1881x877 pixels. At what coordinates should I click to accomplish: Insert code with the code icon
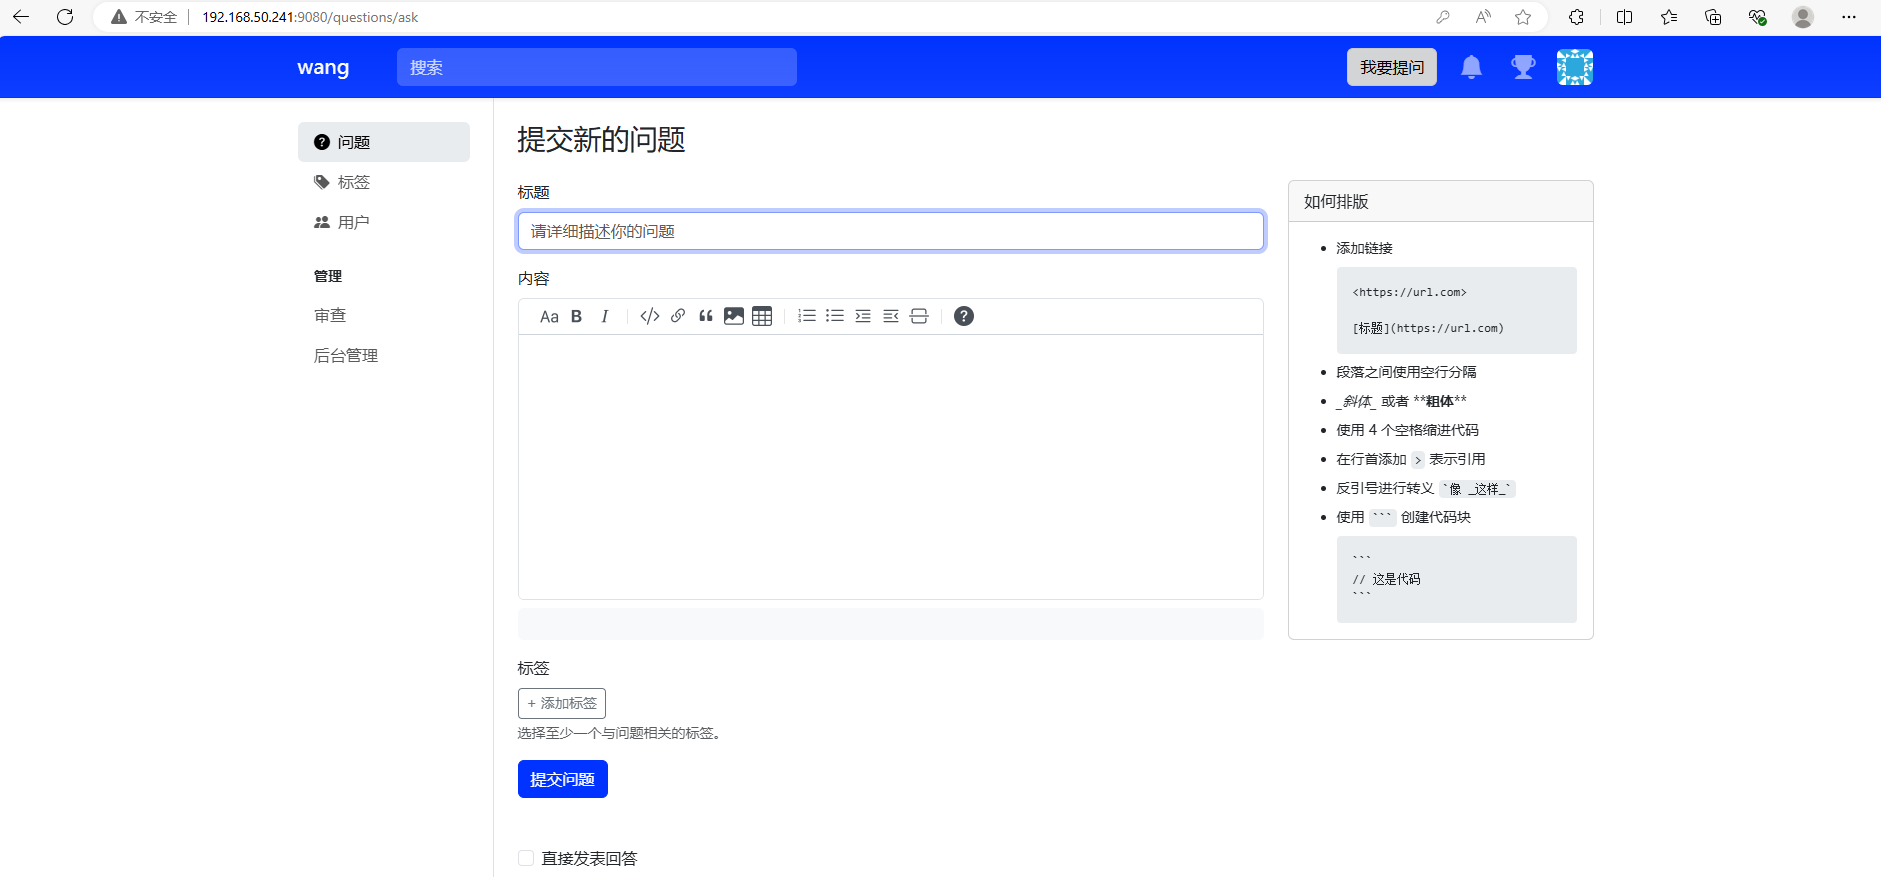coord(650,317)
